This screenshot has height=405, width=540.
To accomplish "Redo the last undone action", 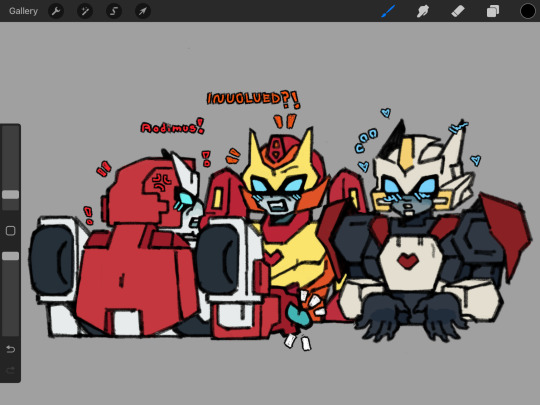I will (x=10, y=370).
